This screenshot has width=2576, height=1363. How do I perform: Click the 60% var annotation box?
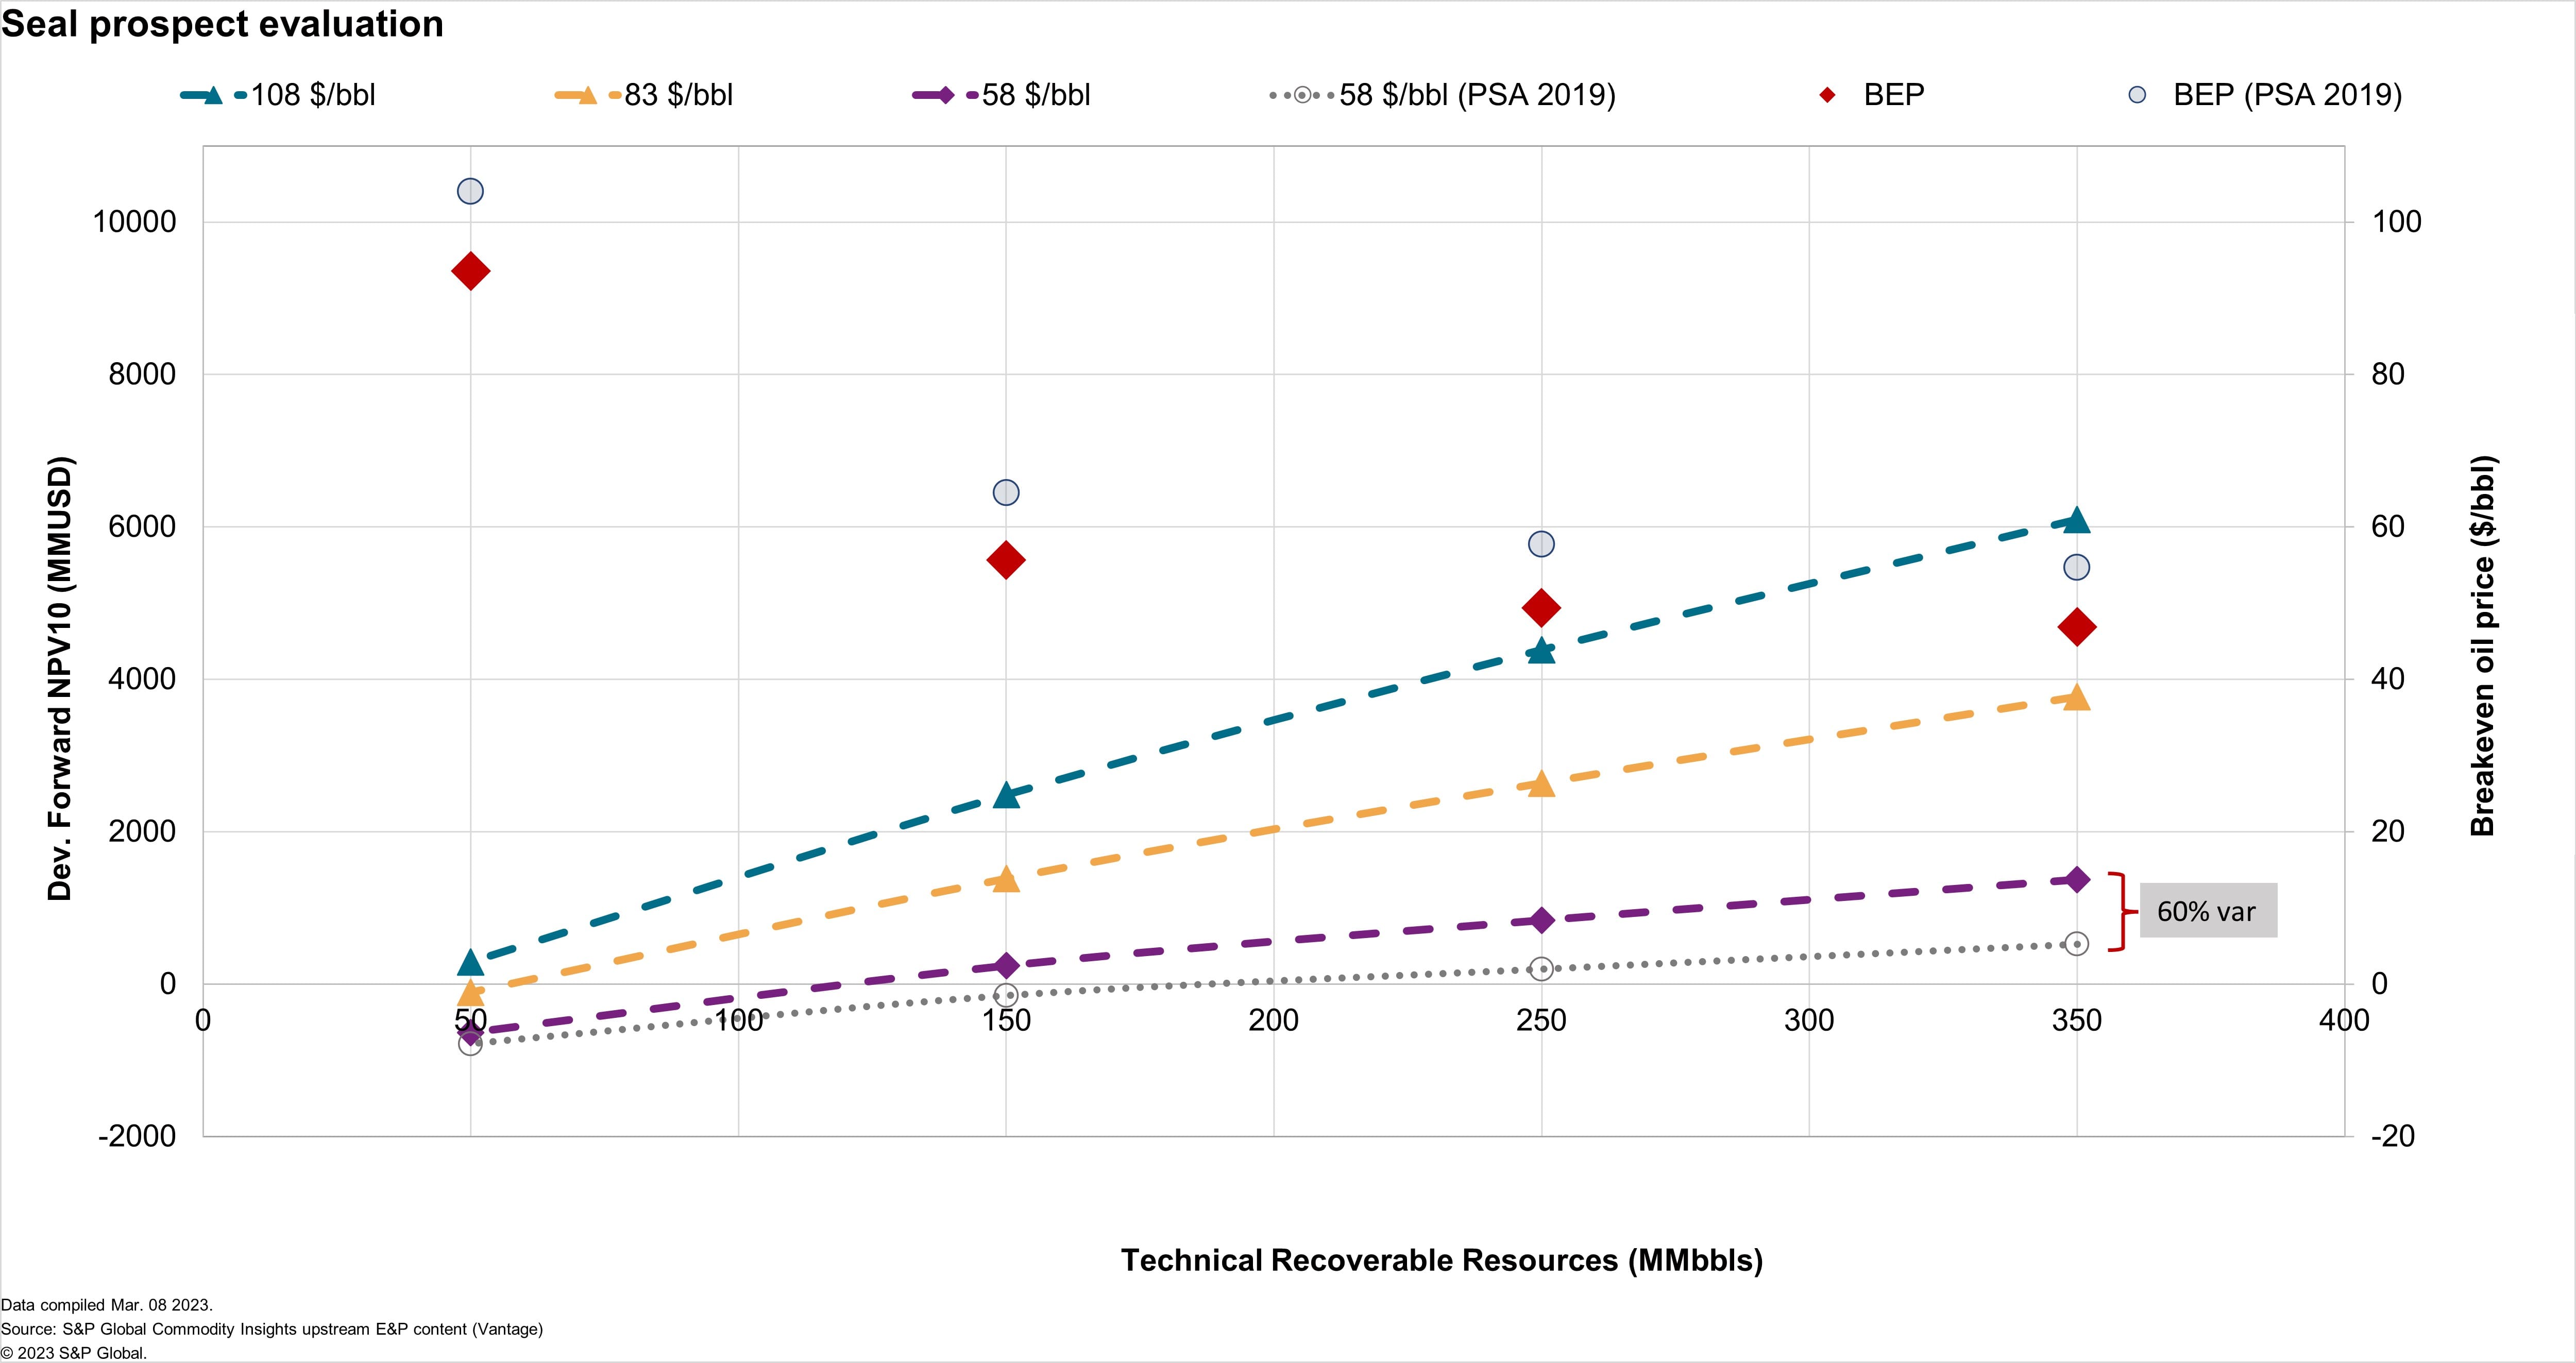click(2208, 911)
